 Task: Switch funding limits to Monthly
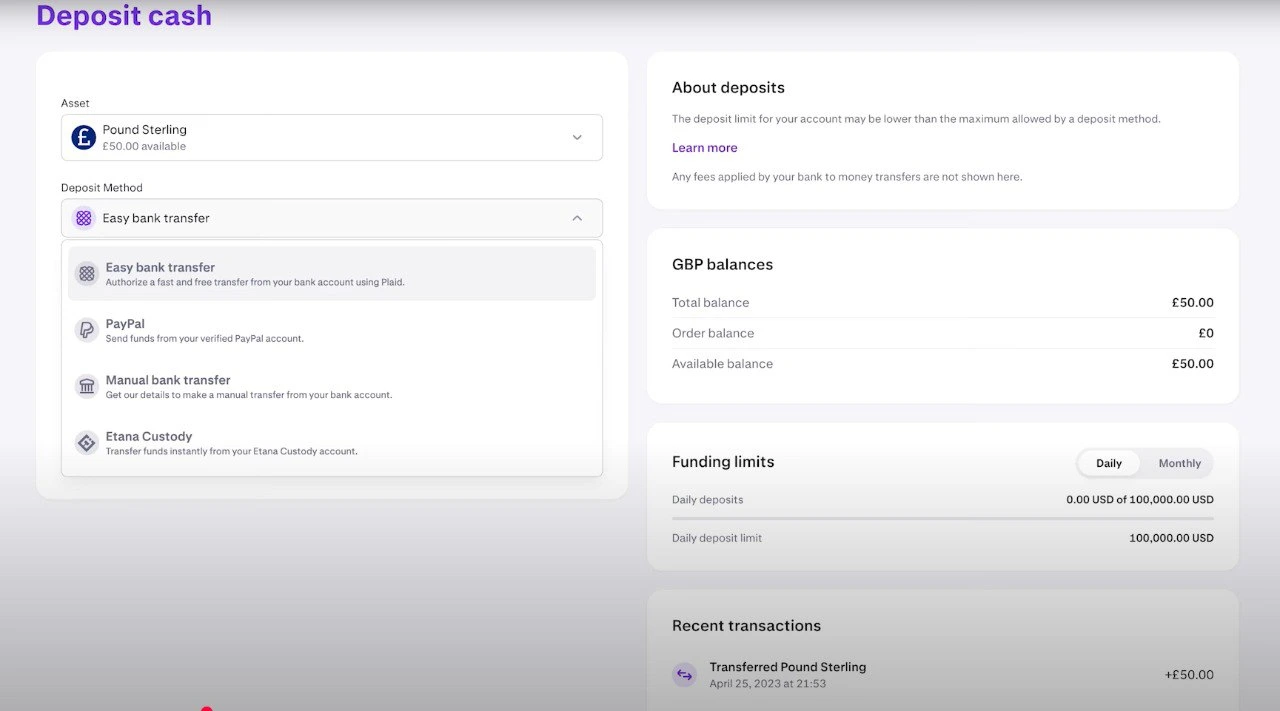pyautogui.click(x=1180, y=463)
